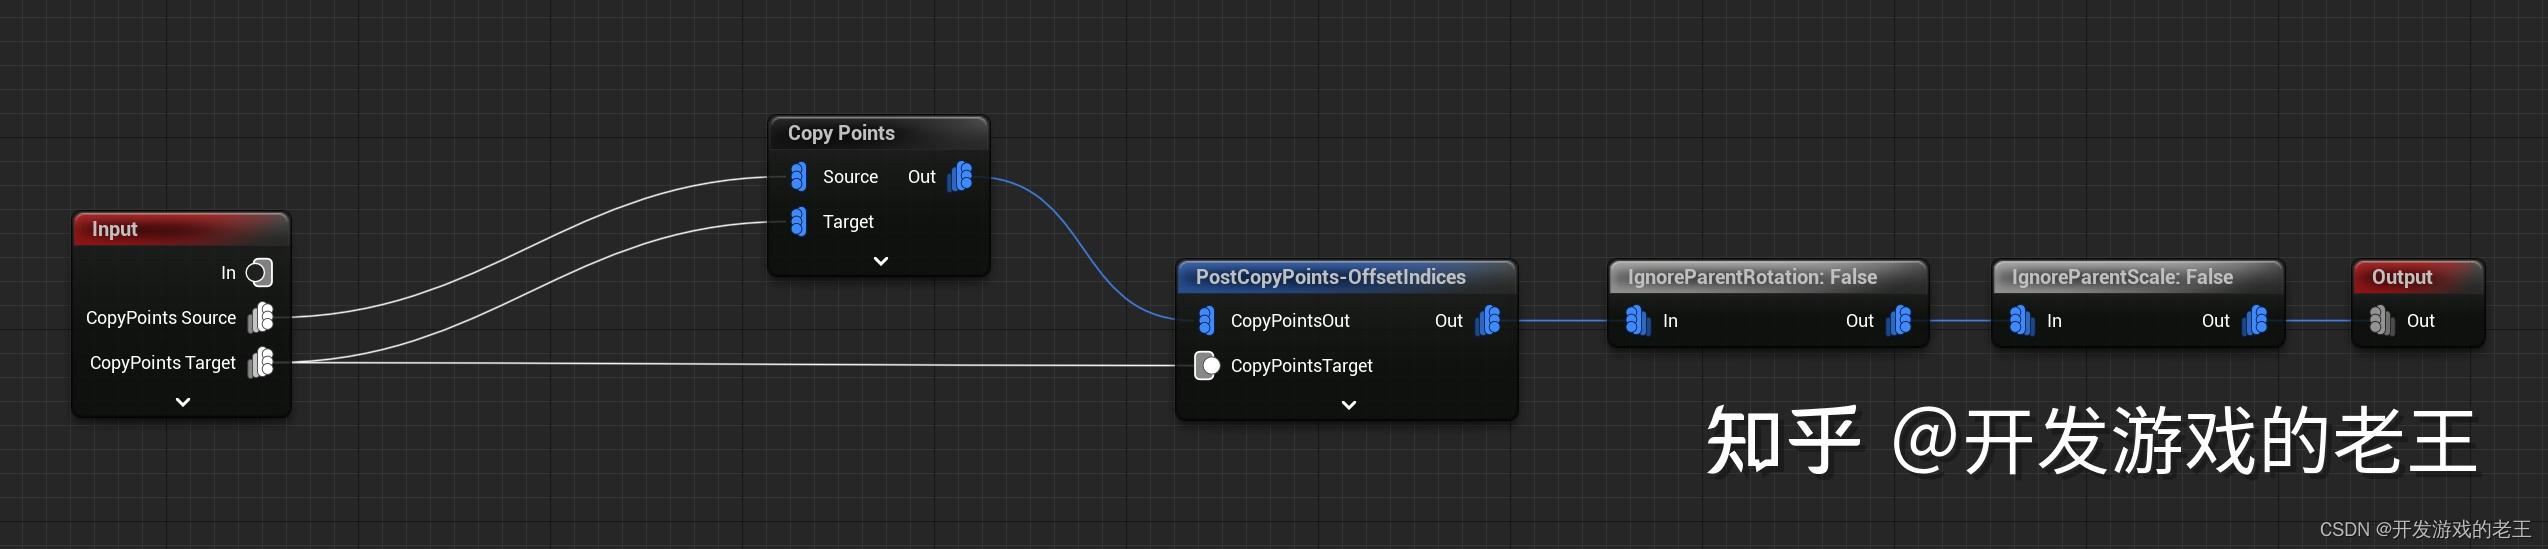Click the Output node's Out pin
This screenshot has width=2548, height=549.
(2381, 321)
